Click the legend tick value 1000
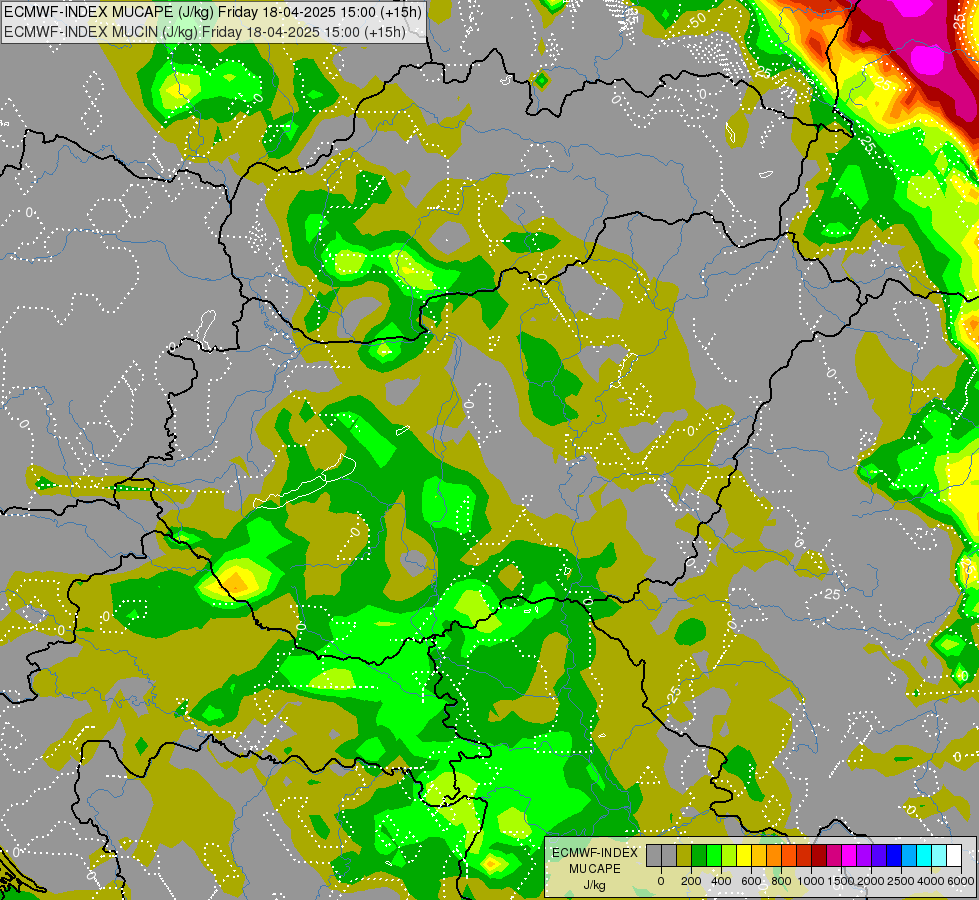This screenshot has height=900, width=979. 810,881
